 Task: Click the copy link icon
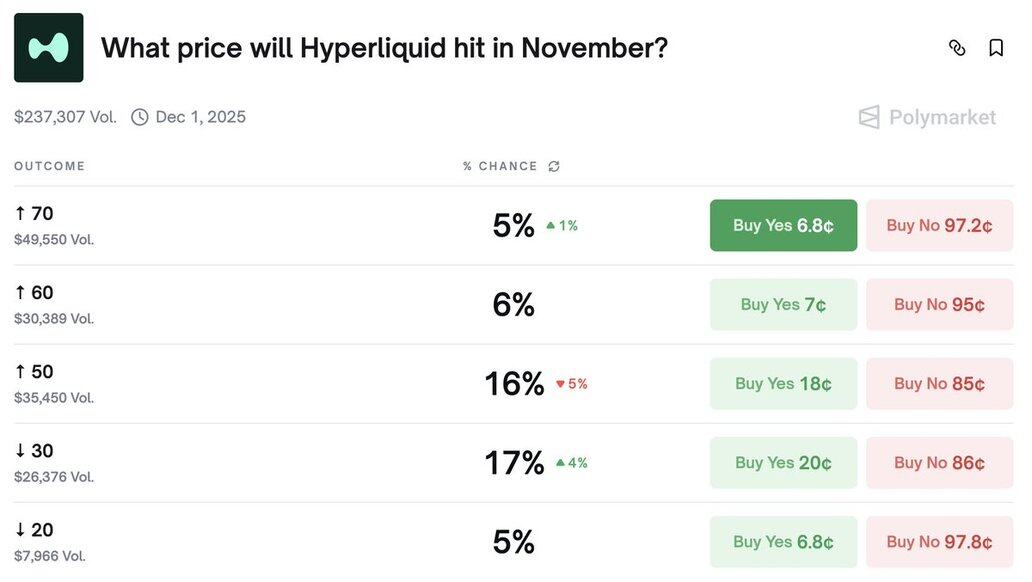point(957,48)
